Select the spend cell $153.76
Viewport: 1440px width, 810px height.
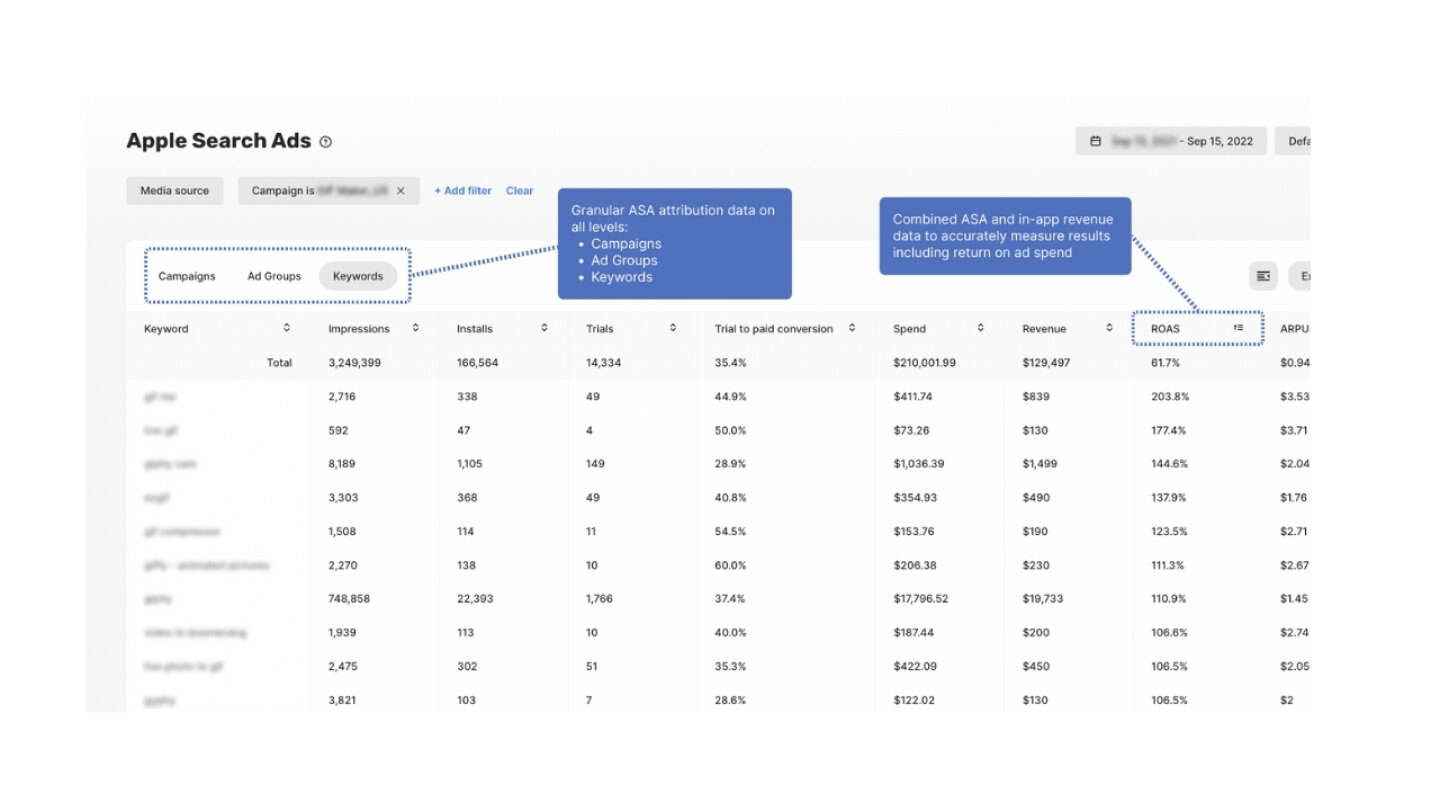click(x=913, y=532)
